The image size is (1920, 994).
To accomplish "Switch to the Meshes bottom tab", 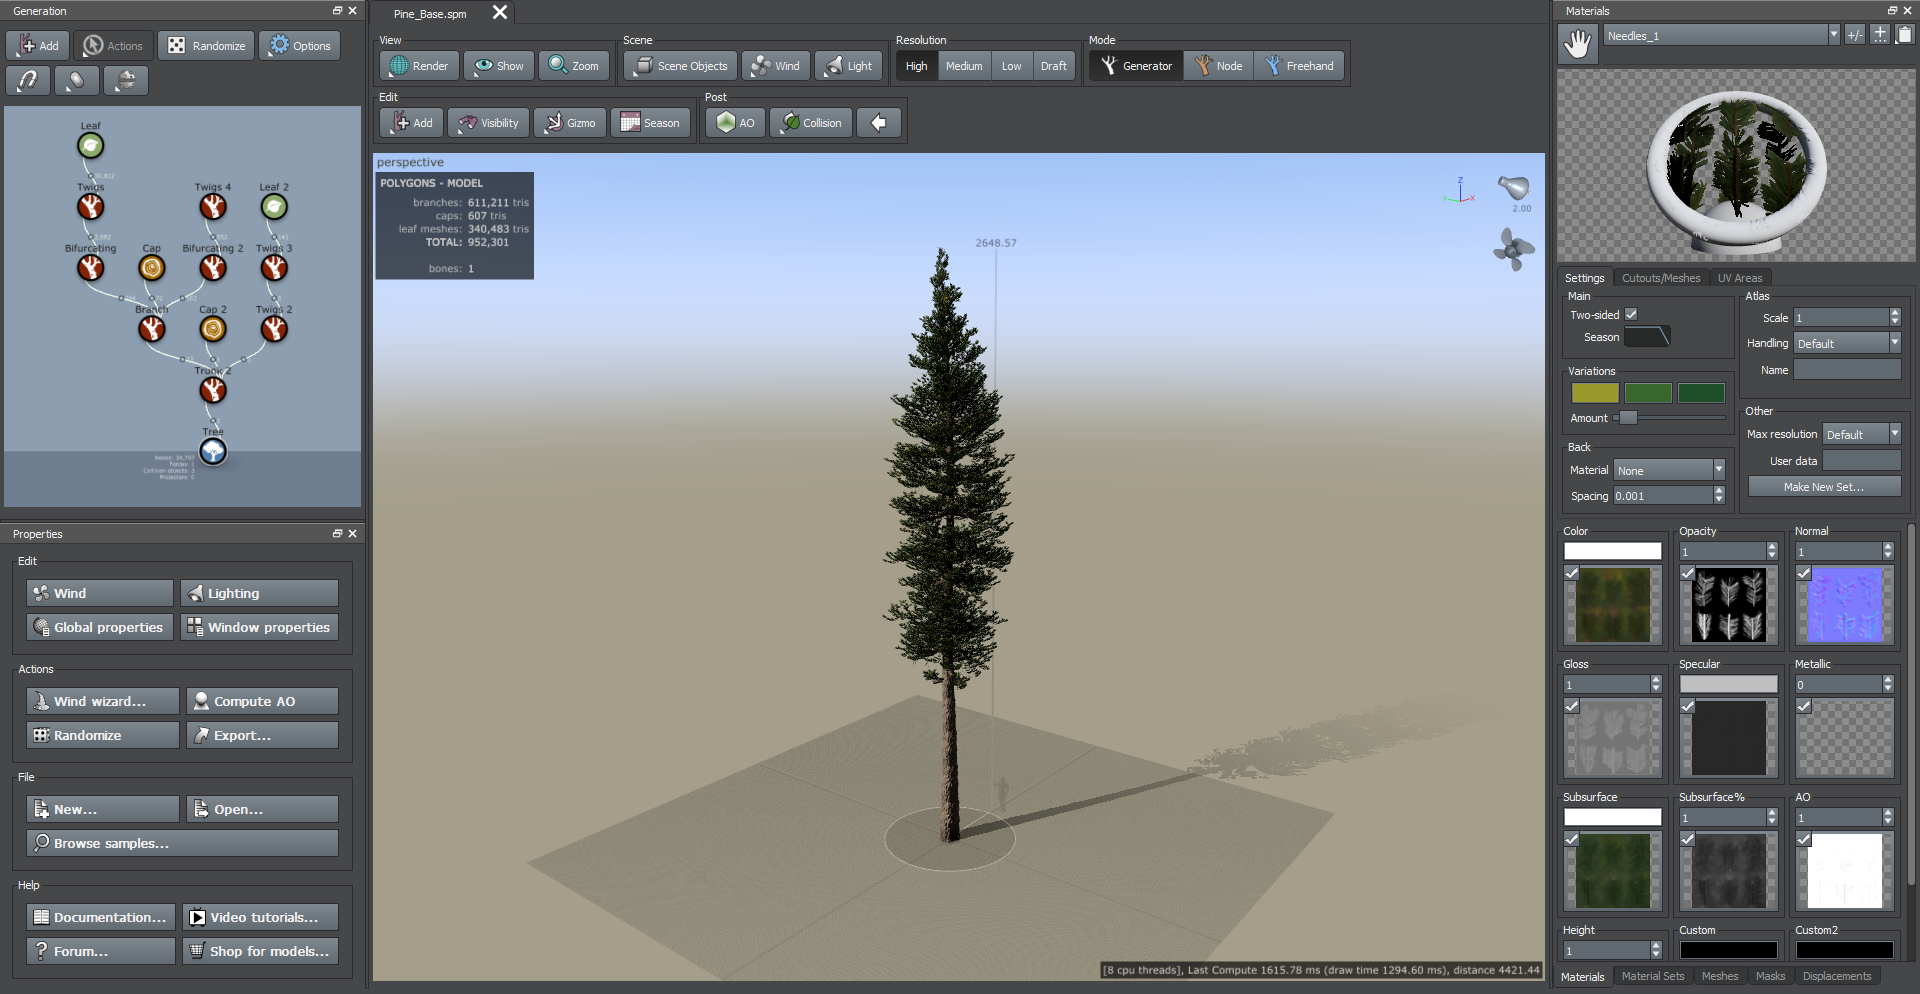I will tap(1720, 976).
